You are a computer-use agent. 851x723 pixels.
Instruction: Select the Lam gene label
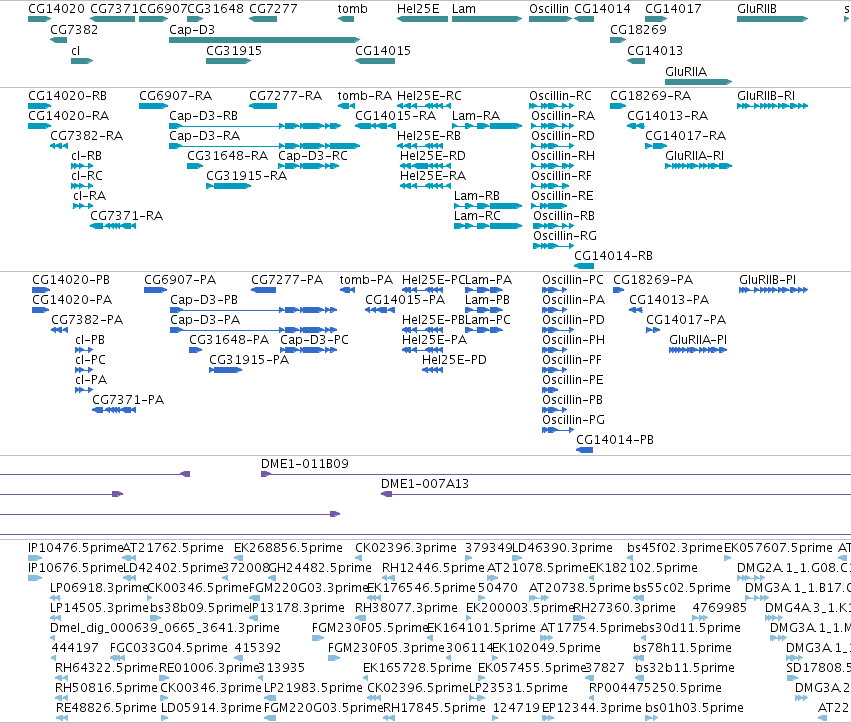[463, 9]
